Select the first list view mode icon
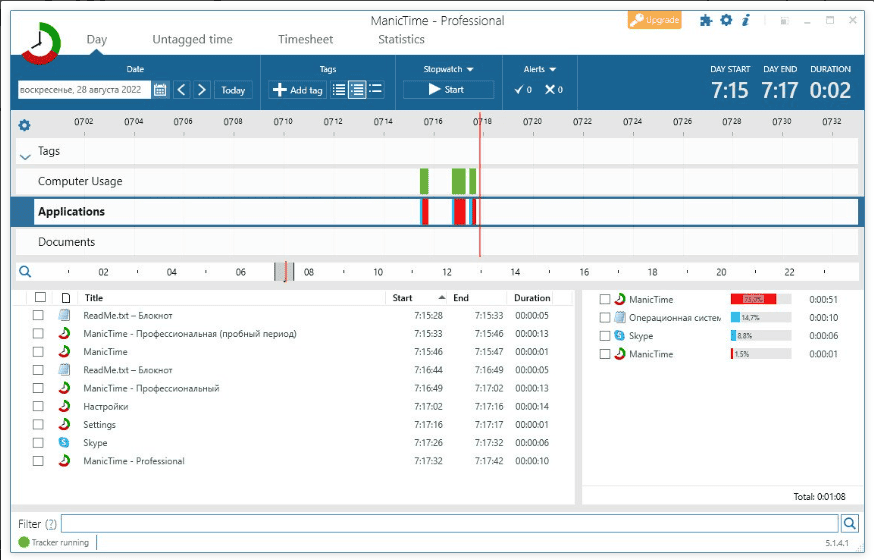Viewport: 874px width, 560px height. (338, 90)
